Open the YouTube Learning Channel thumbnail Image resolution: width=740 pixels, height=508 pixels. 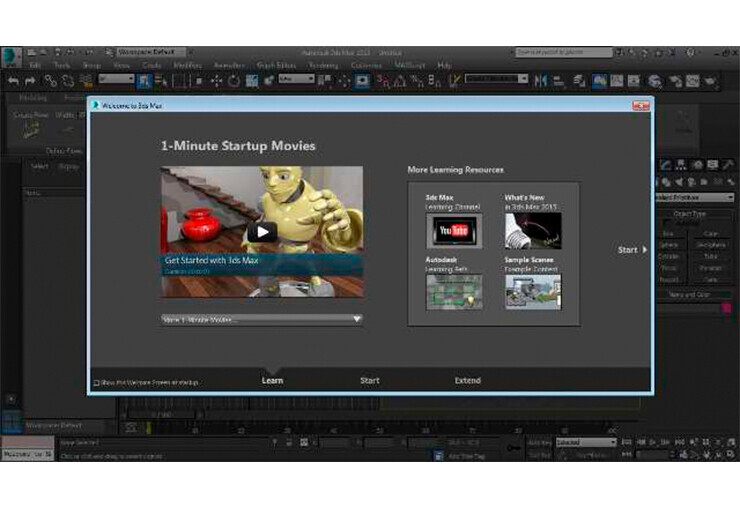(x=454, y=231)
